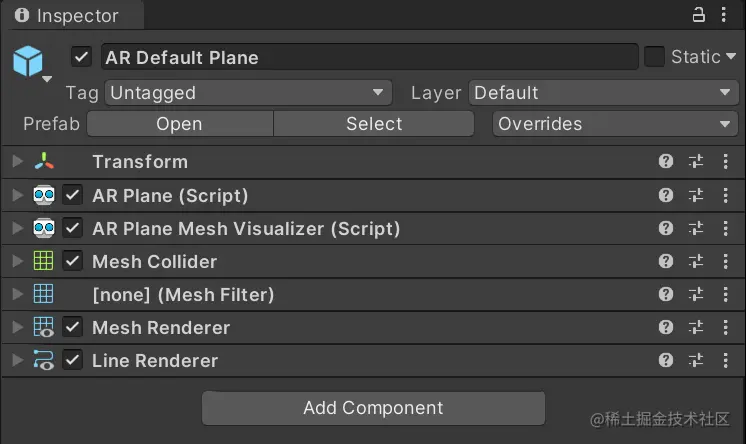Open the prefab Overrides dropdown
746x444 pixels.
[615, 124]
